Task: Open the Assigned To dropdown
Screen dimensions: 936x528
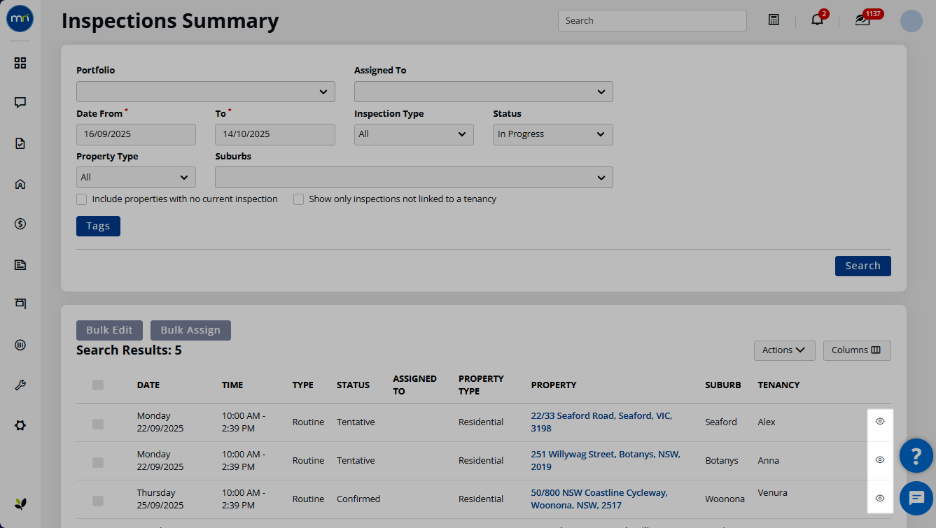Action: pyautogui.click(x=484, y=92)
